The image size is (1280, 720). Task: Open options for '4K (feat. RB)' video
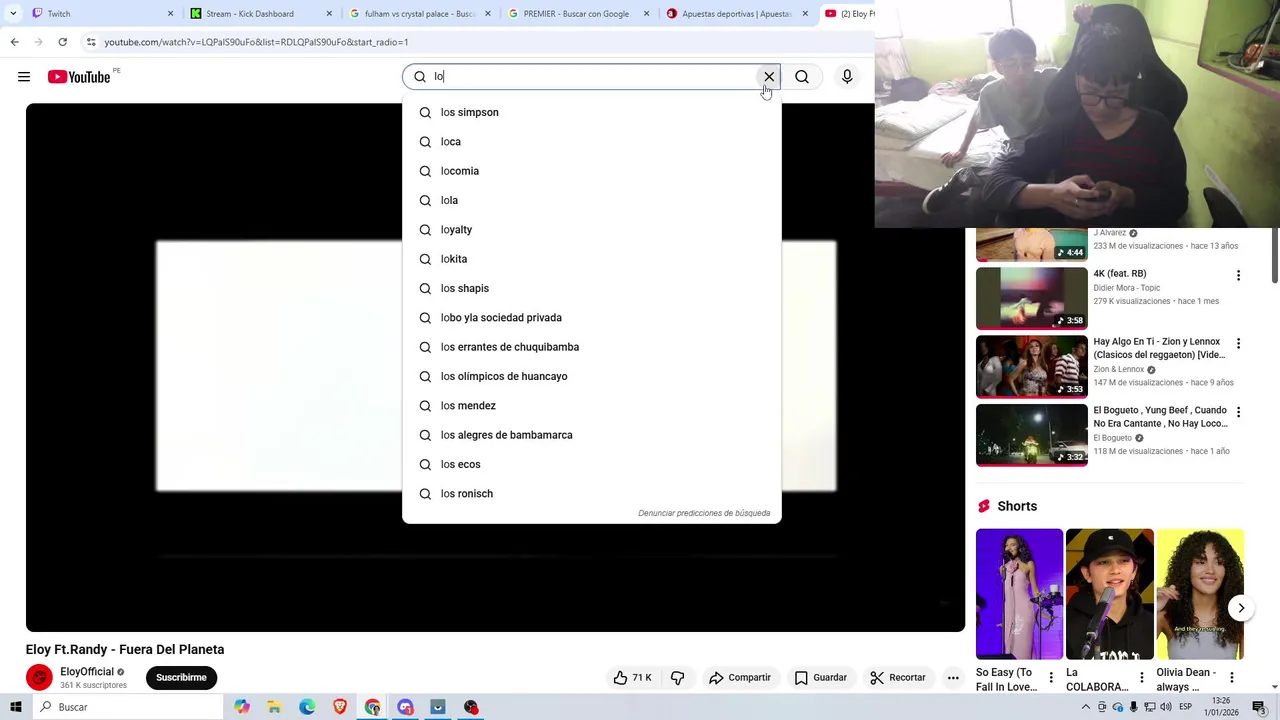pos(1238,275)
